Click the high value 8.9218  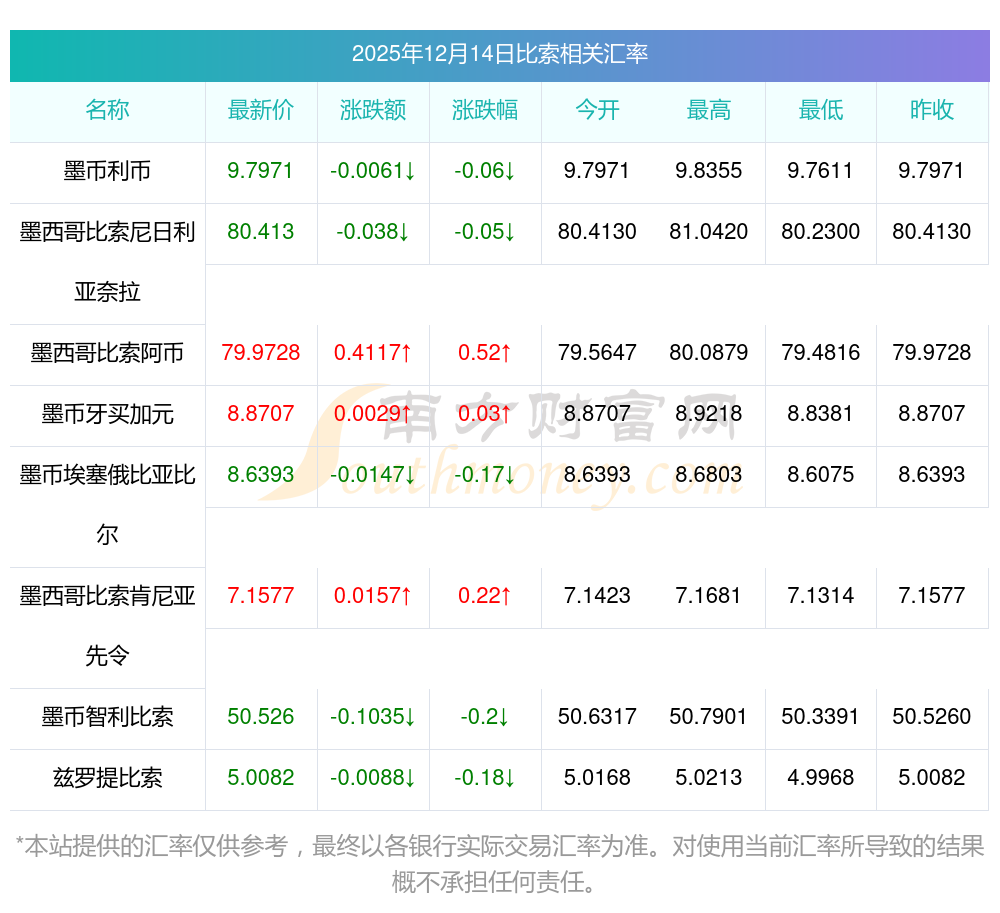tap(709, 414)
